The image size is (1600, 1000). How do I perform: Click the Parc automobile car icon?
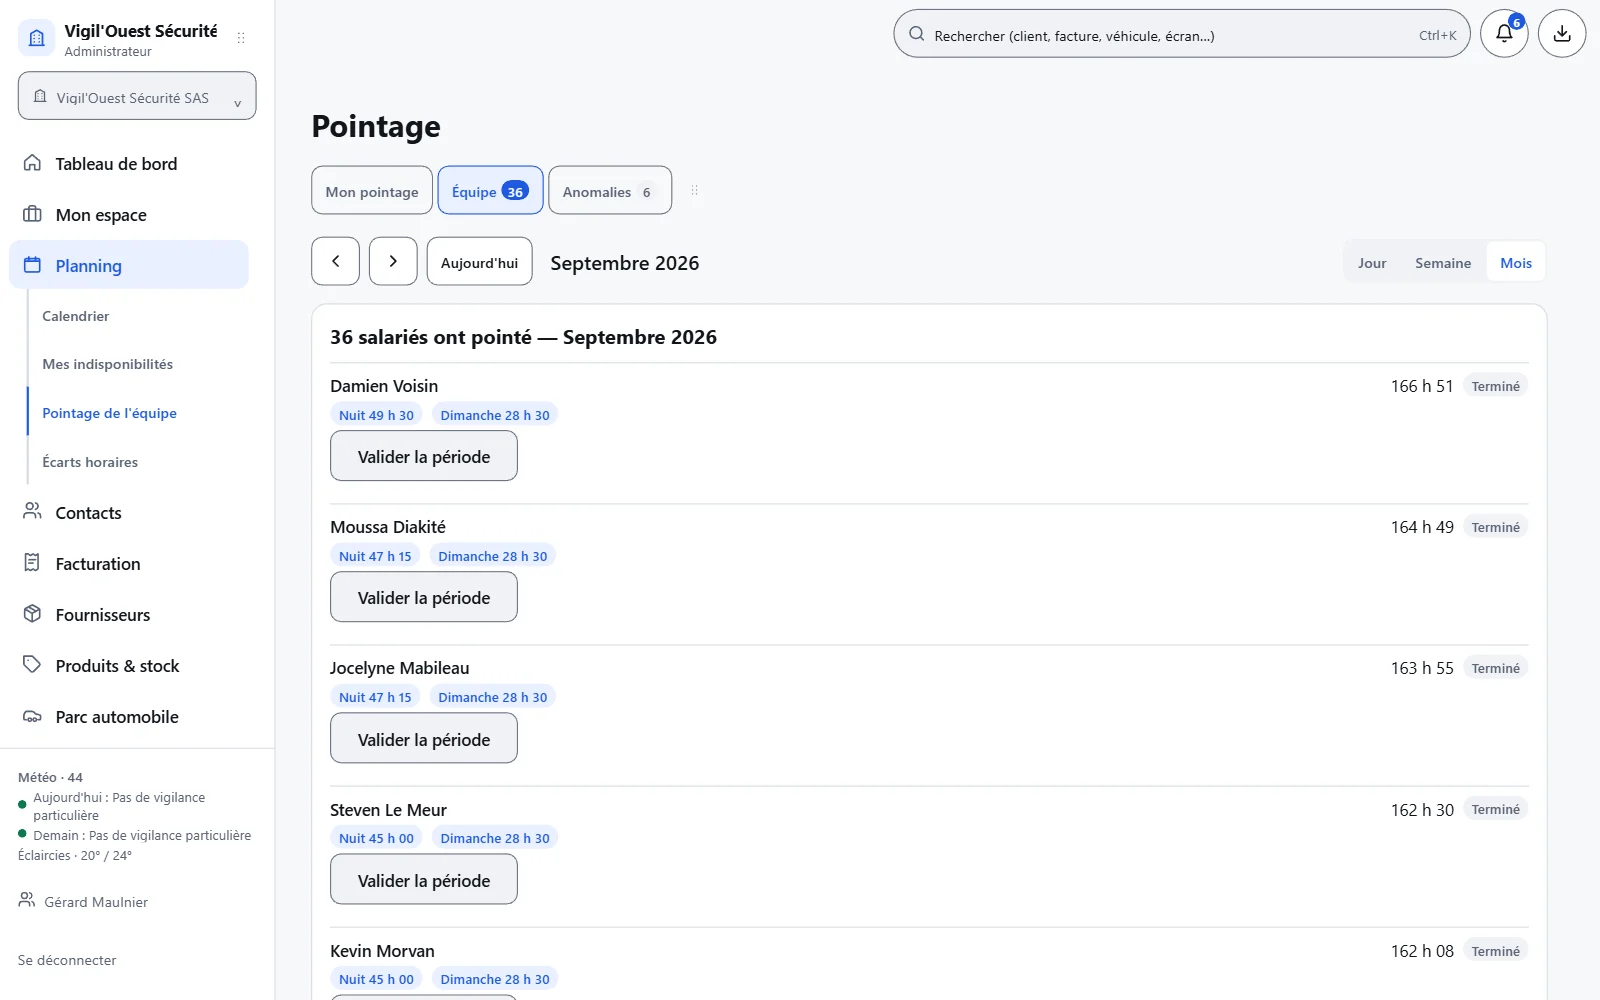coord(33,716)
